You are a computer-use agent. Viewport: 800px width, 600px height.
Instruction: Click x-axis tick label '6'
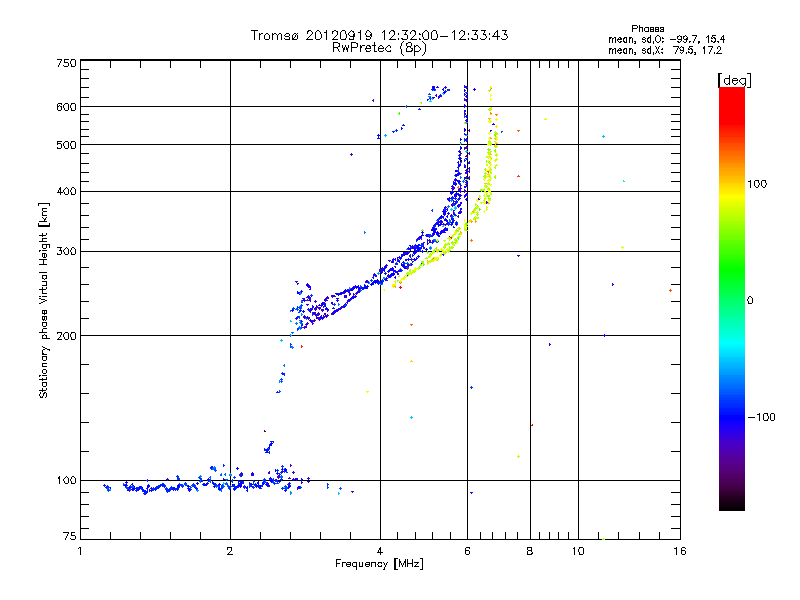[x=467, y=551]
